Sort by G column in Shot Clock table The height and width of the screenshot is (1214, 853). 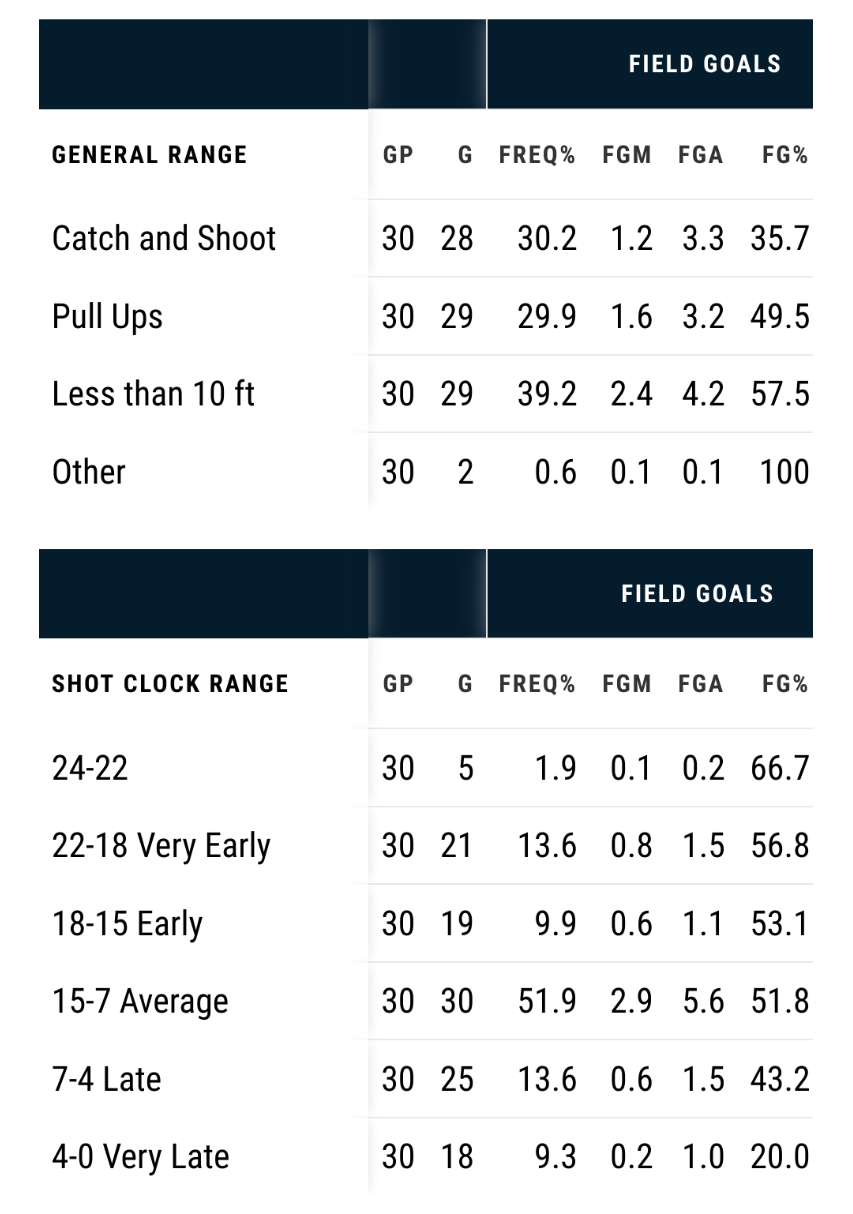[465, 685]
